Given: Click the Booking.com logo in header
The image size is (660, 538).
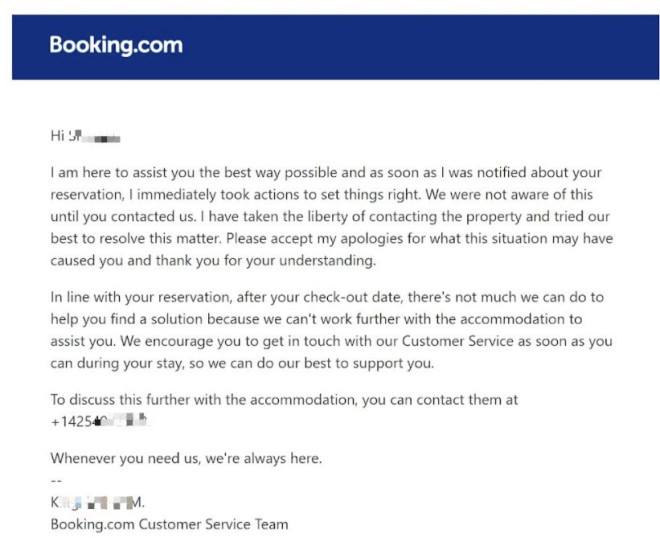Looking at the screenshot, I should 116,45.
